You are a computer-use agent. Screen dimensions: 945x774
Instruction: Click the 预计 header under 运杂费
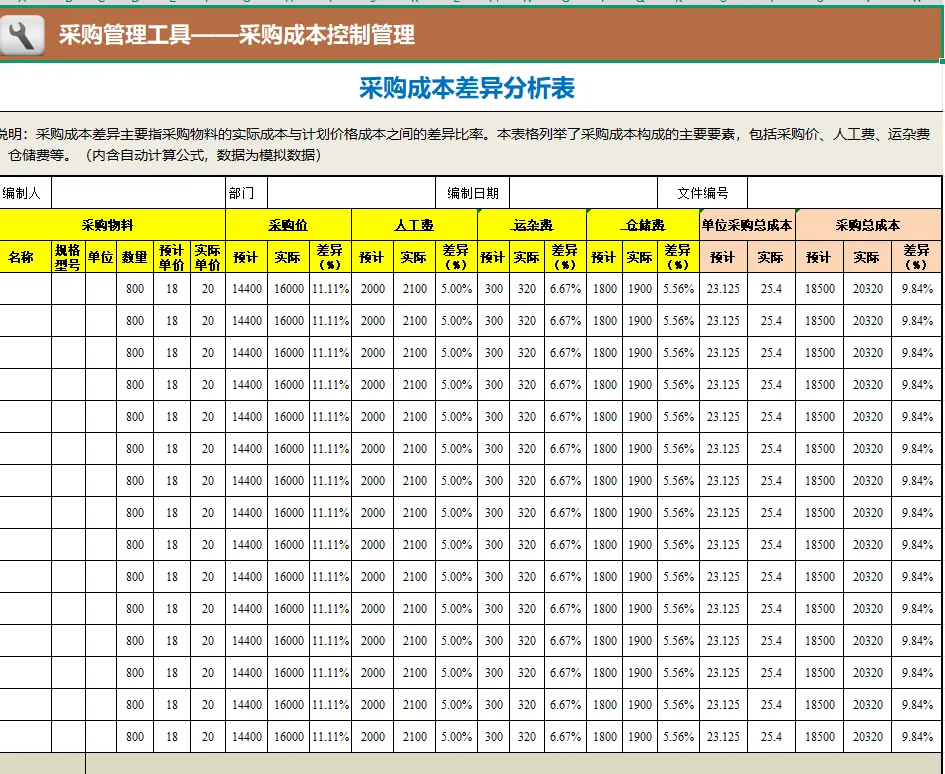click(494, 257)
